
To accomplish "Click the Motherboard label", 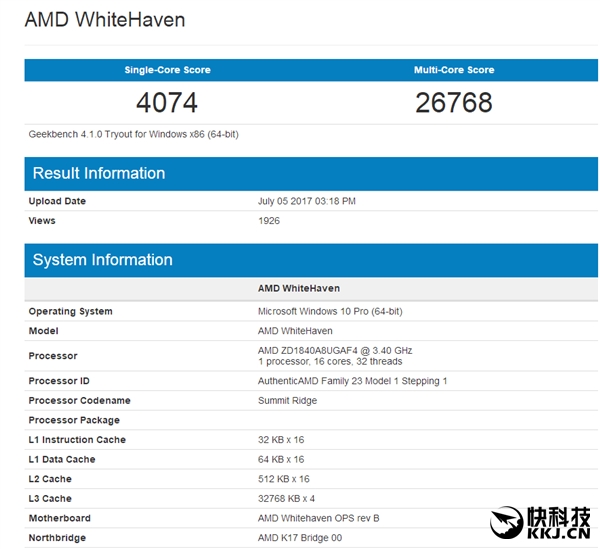I will pos(59,518).
